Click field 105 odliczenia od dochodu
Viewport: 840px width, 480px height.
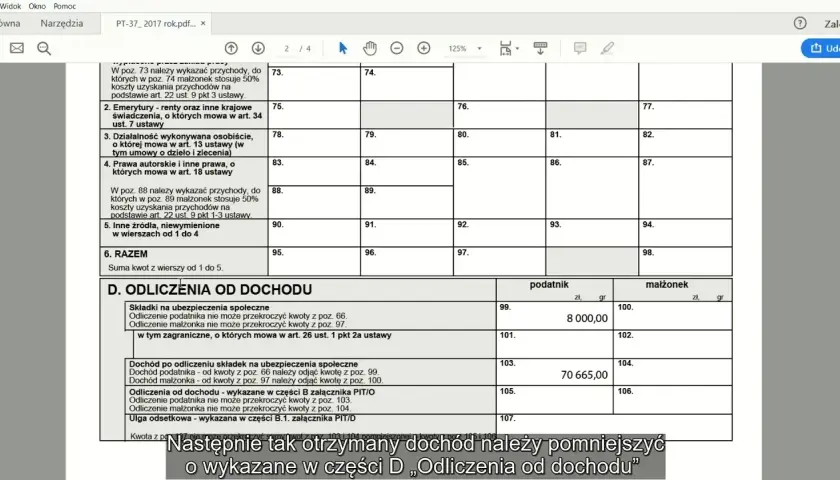tap(554, 400)
